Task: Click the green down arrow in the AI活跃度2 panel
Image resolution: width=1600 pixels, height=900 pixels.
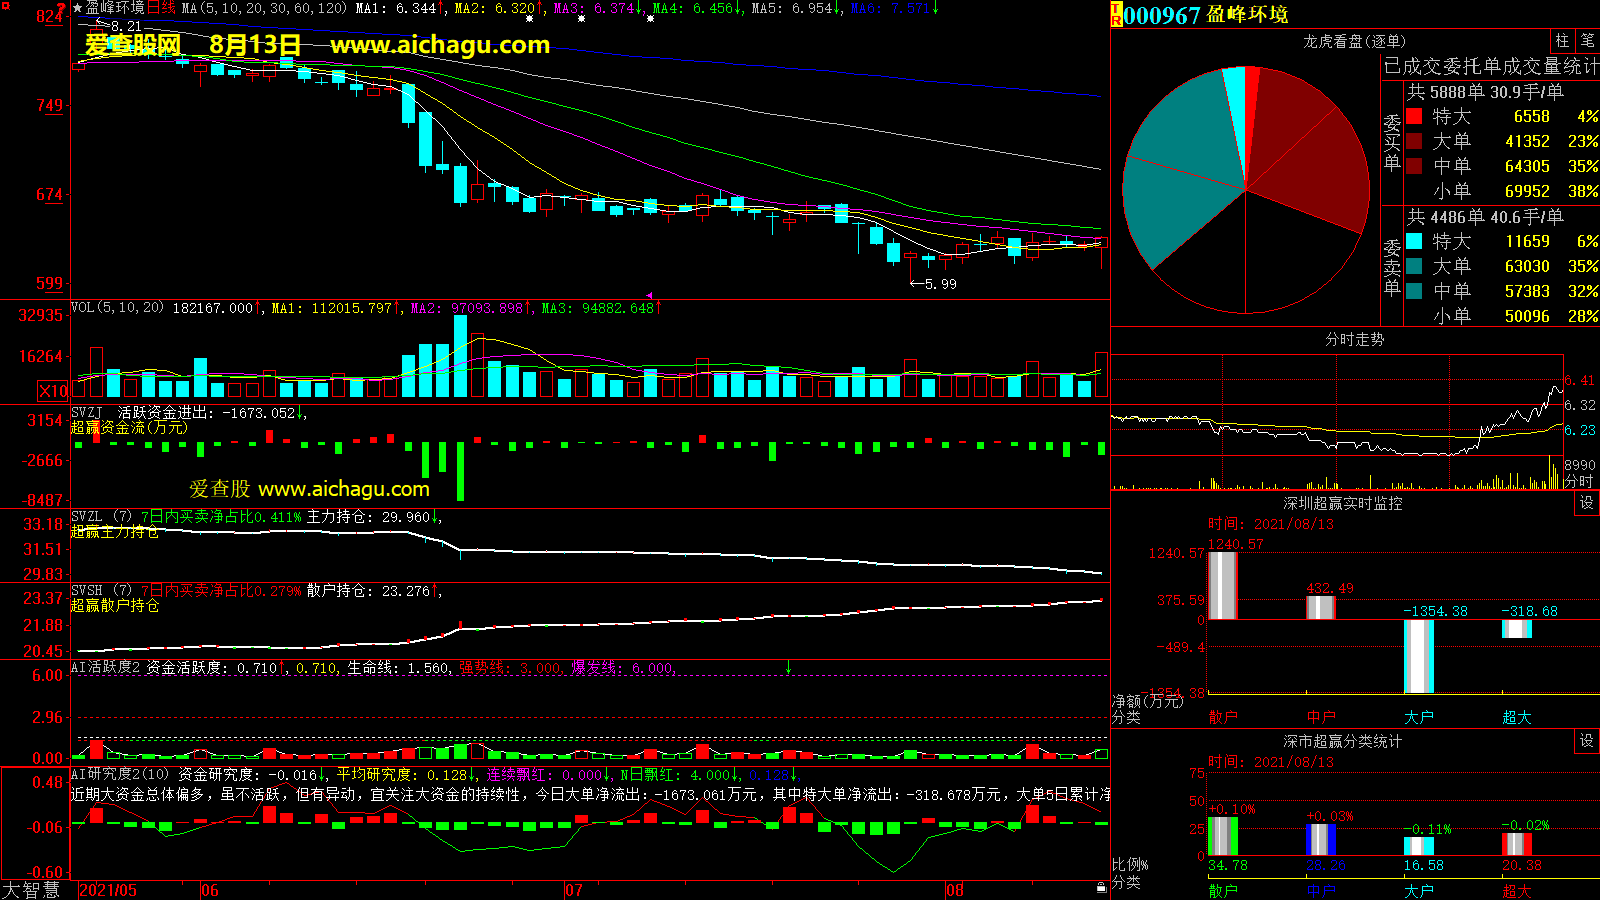Action: 788,667
